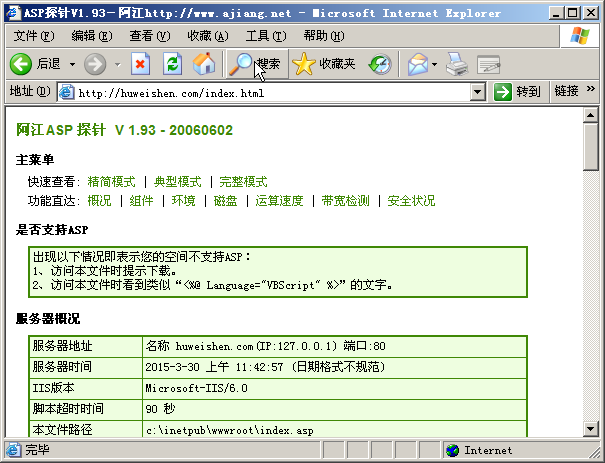Viewport: 605px width, 463px height.
Task: Jump to 运算速度 section link
Action: point(279,201)
